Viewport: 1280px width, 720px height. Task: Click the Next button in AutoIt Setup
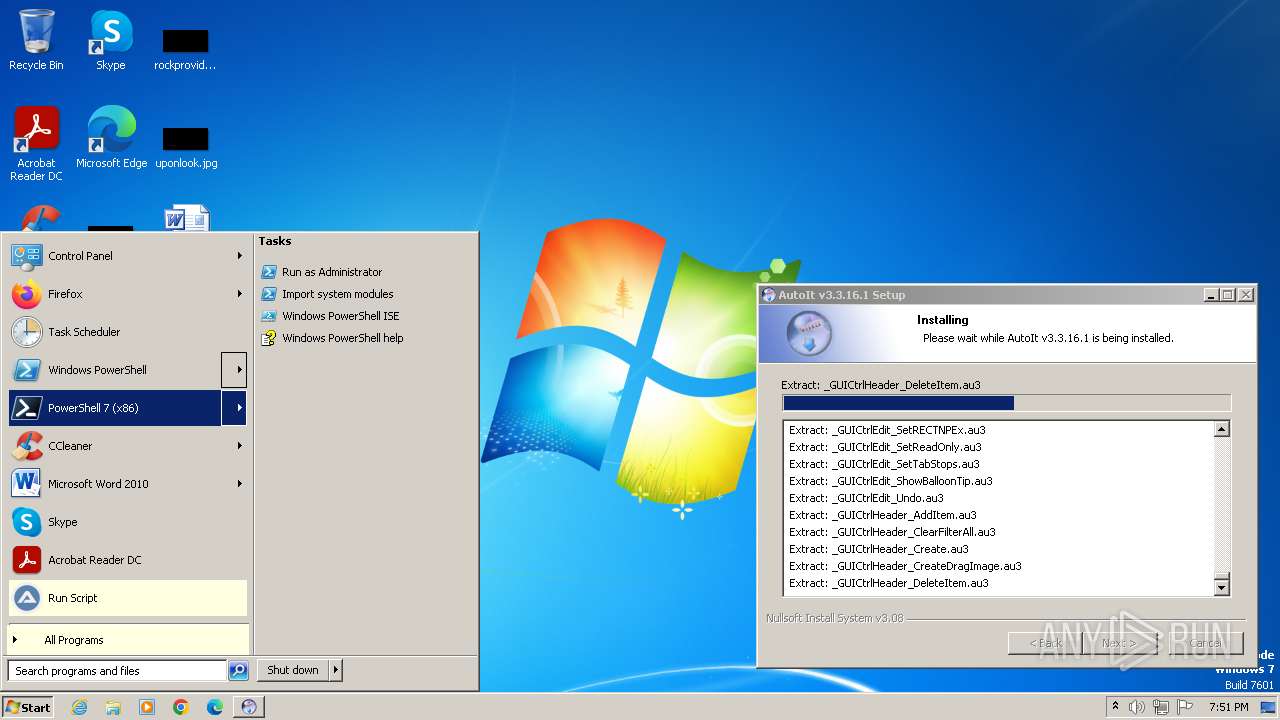pyautogui.click(x=1119, y=643)
